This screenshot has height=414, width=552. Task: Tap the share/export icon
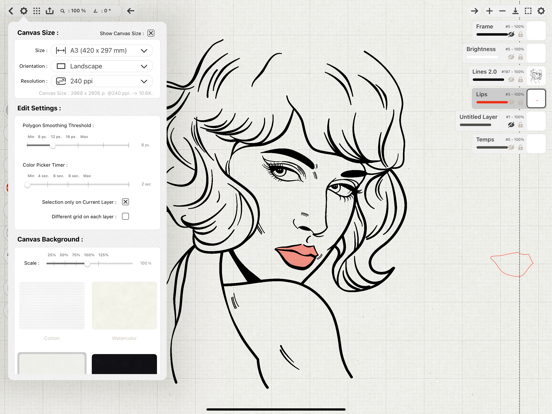pos(50,11)
